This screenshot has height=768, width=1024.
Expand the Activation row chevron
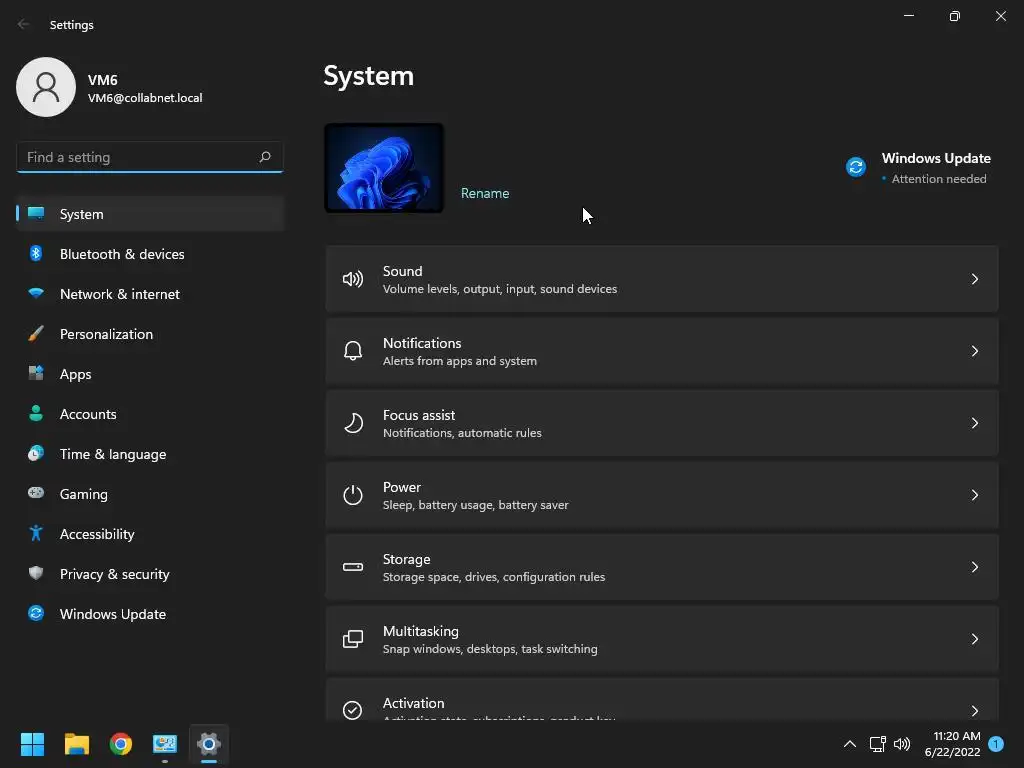(974, 711)
